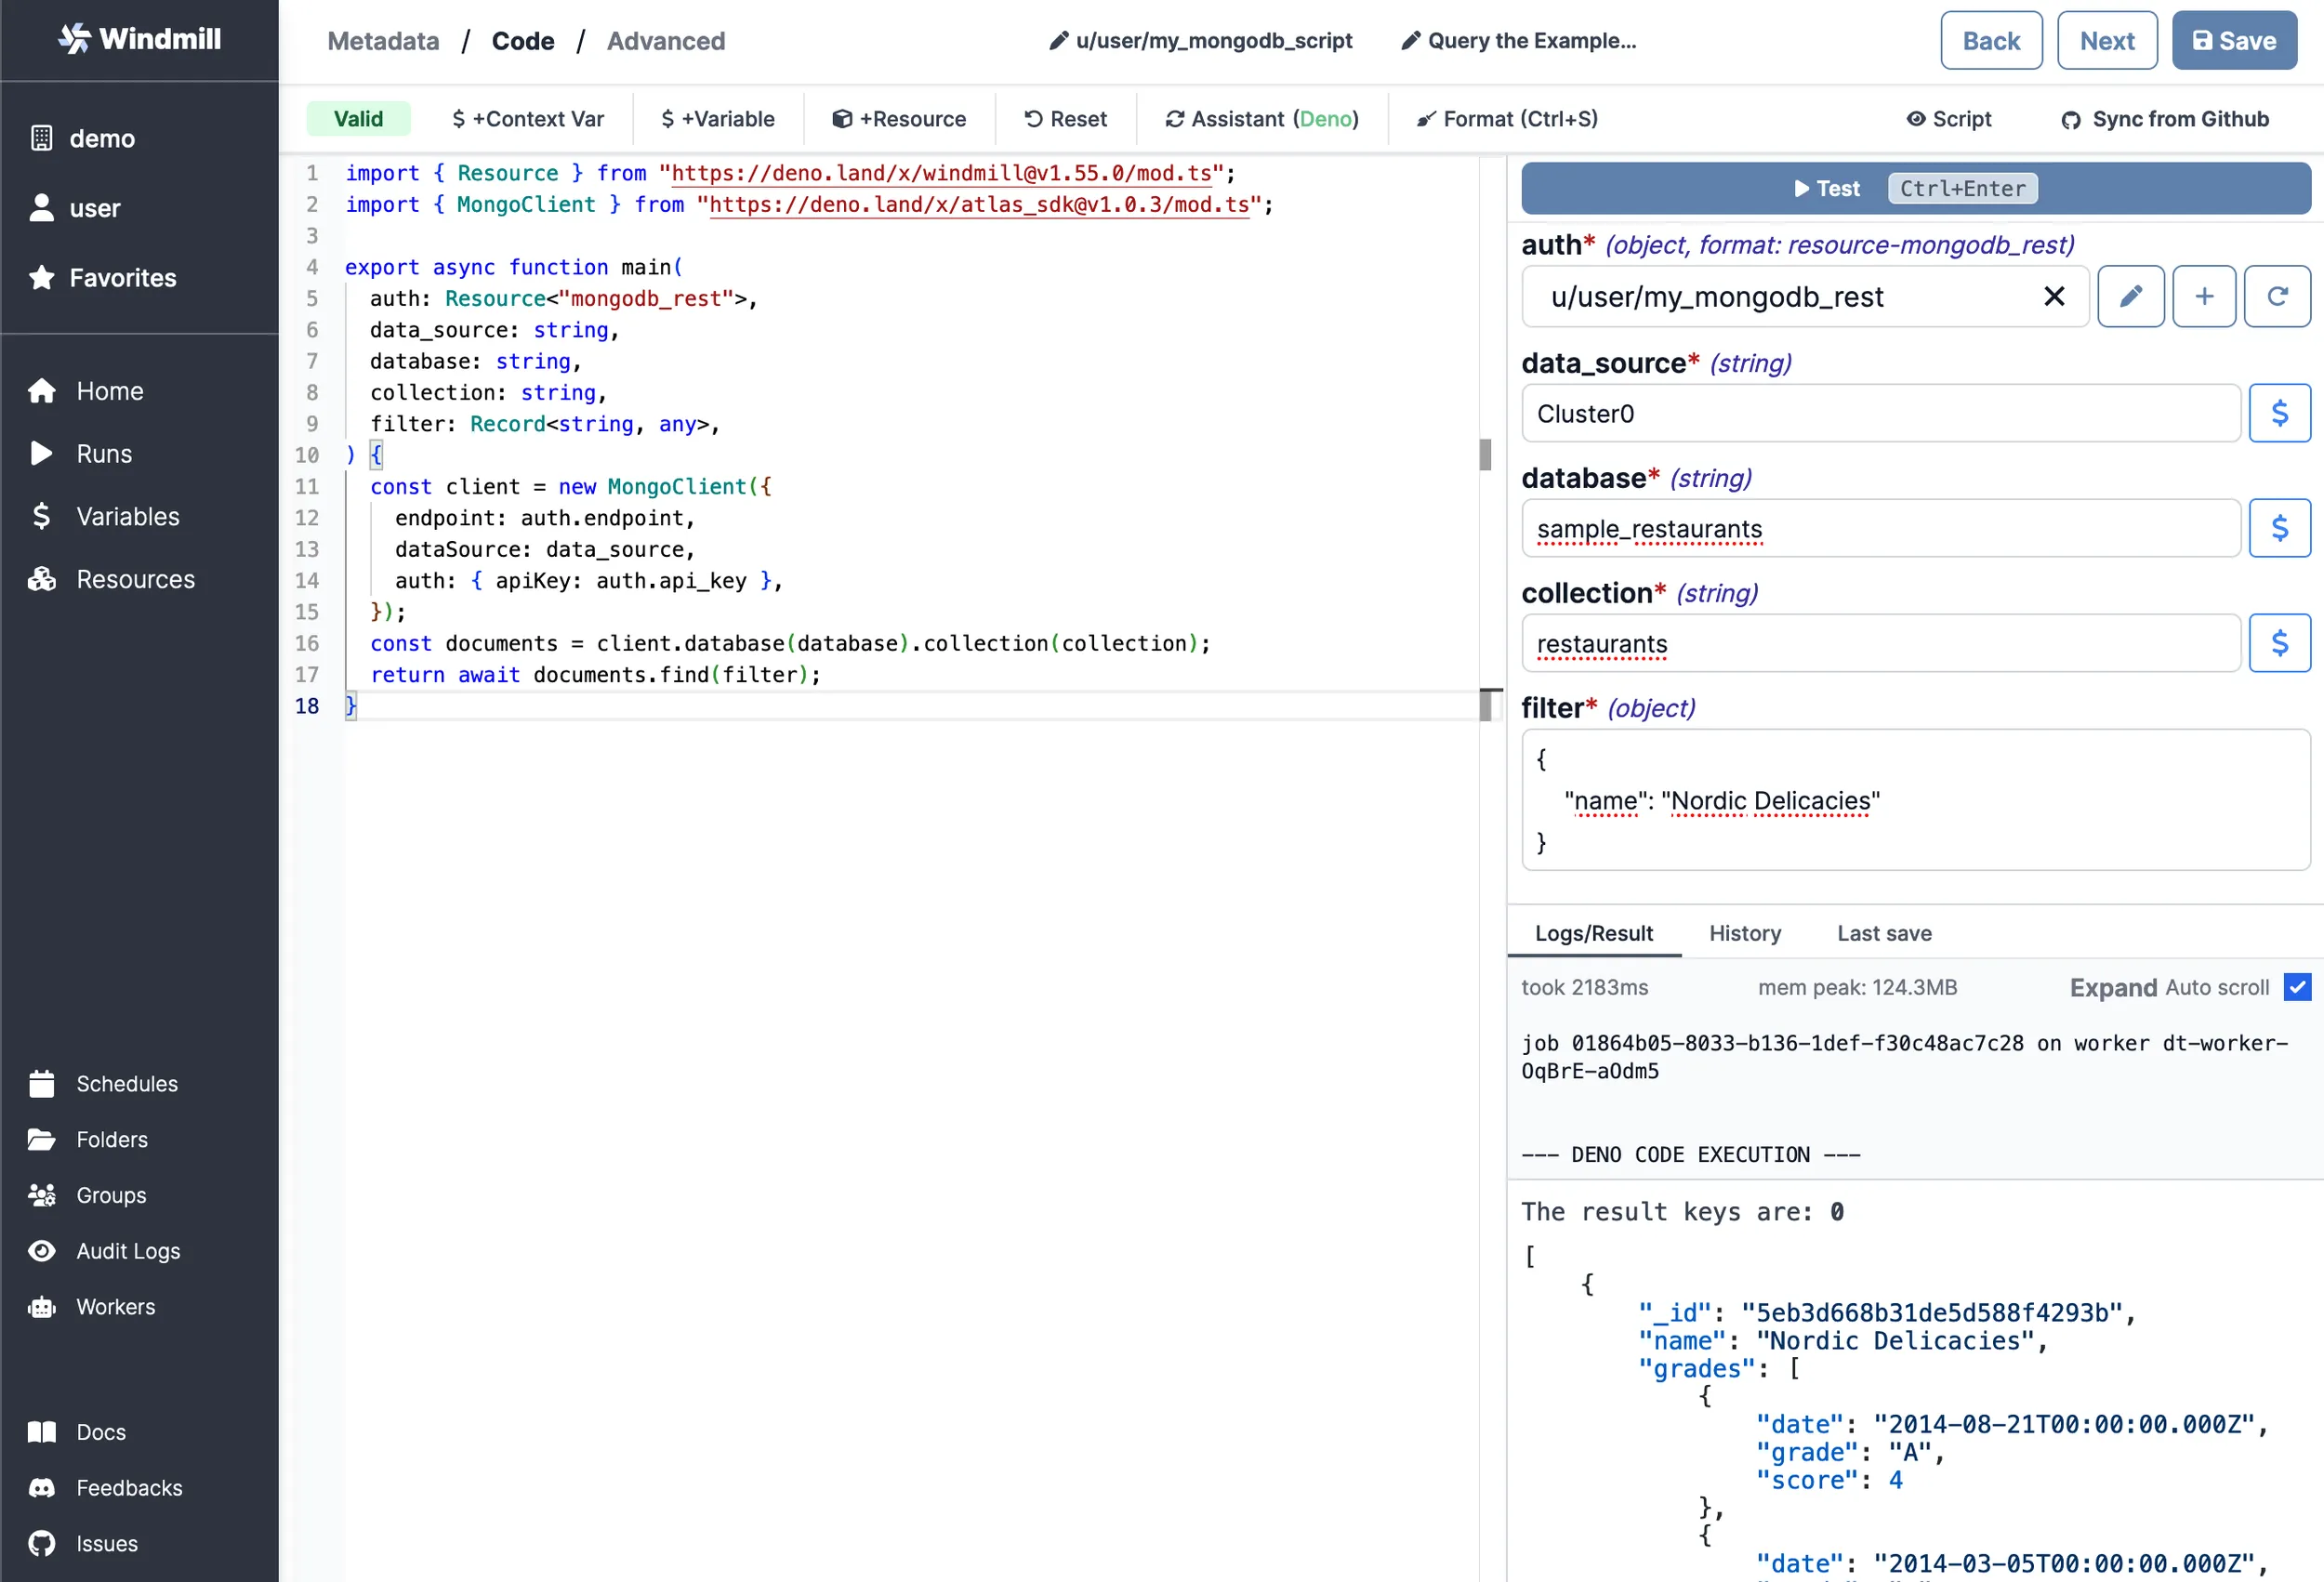The width and height of the screenshot is (2324, 1582).
Task: Click the dollar icon next to collection field
Action: click(2279, 643)
